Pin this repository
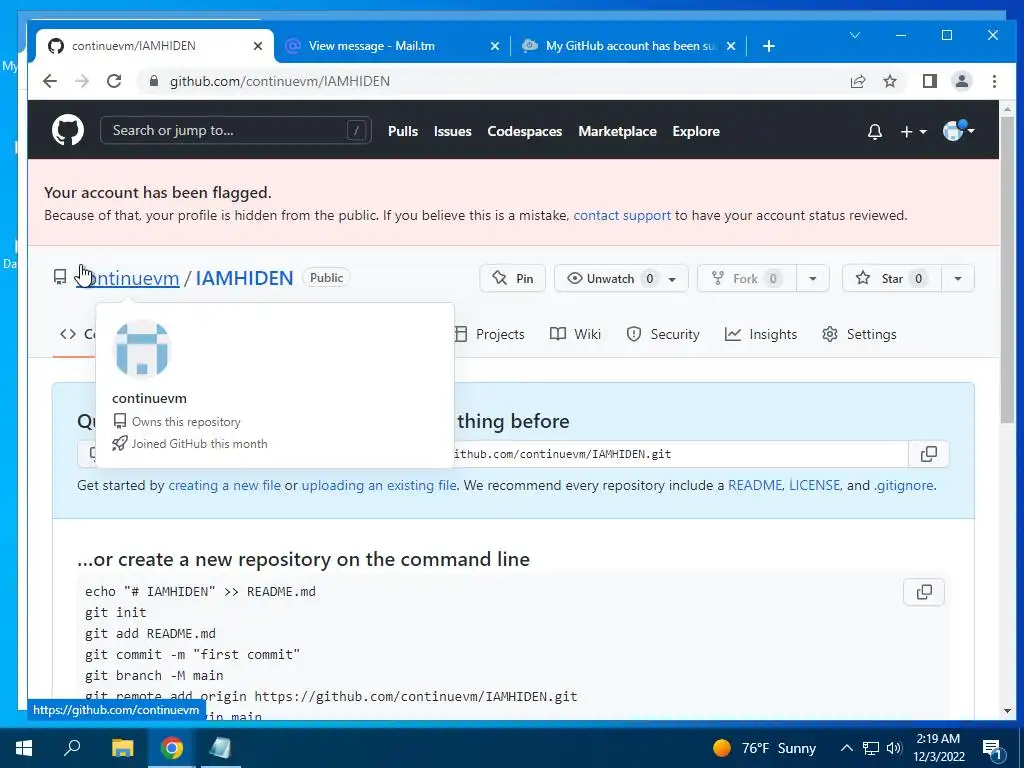The height and width of the screenshot is (768, 1024). 512,278
